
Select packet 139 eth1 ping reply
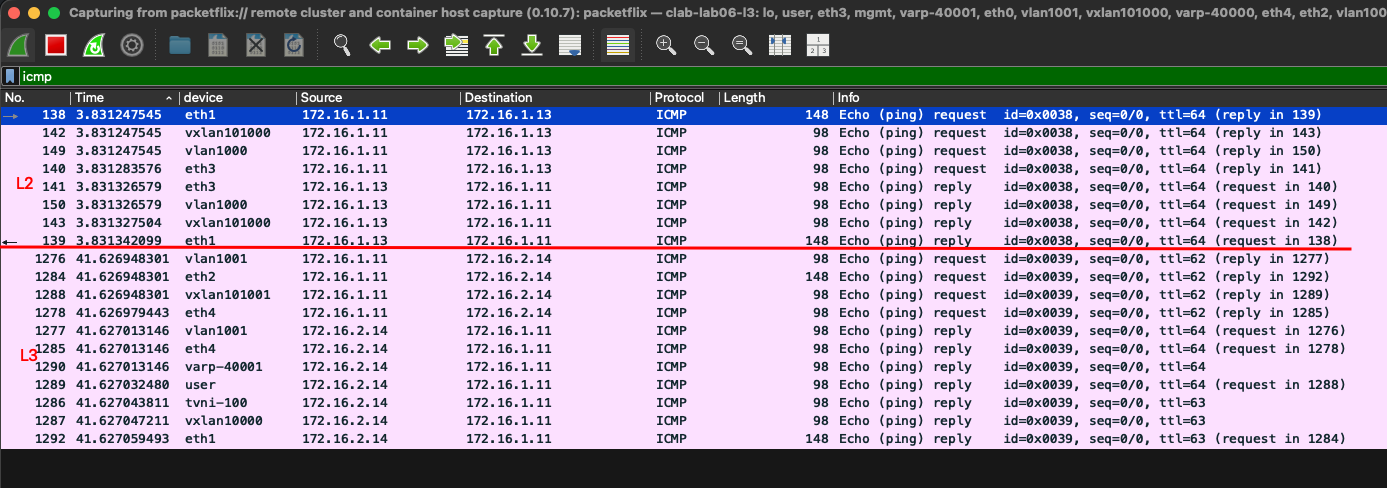click(x=600, y=241)
